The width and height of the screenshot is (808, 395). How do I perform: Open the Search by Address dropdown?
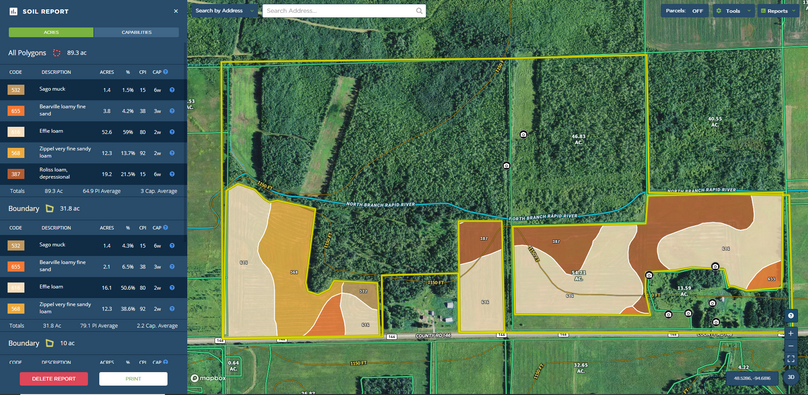tap(225, 11)
